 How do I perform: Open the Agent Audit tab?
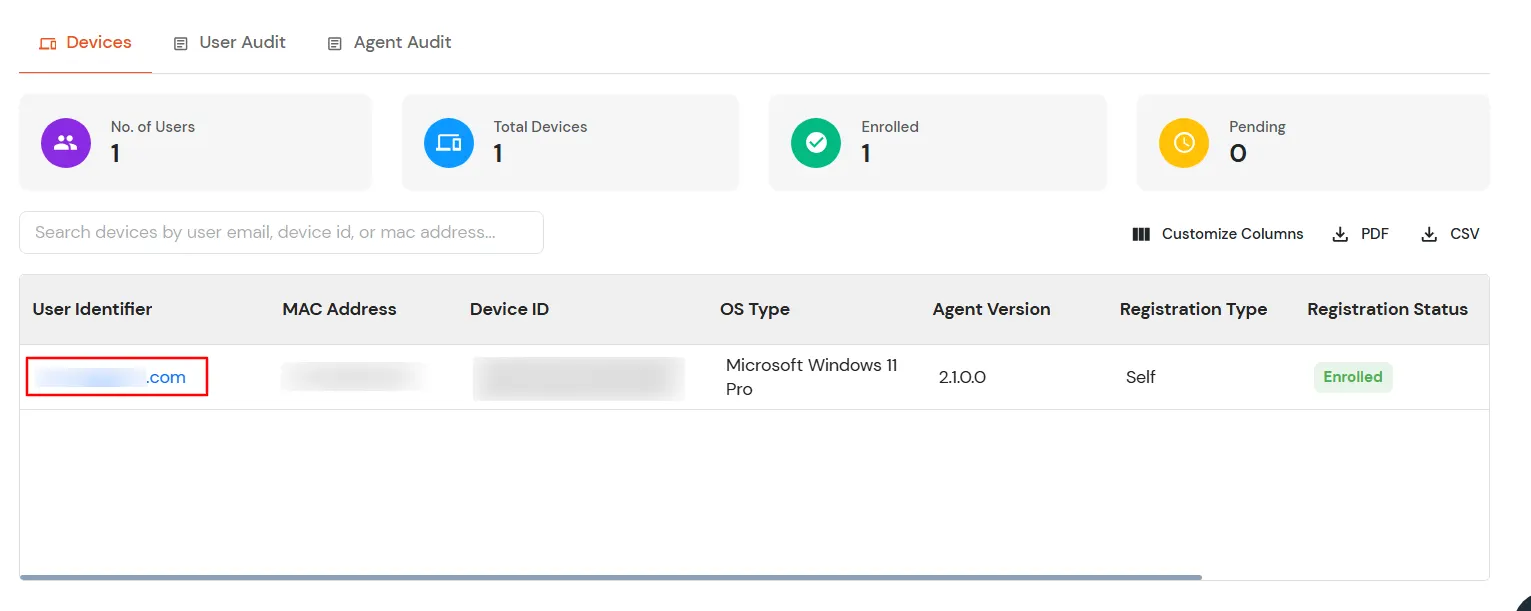pyautogui.click(x=390, y=43)
